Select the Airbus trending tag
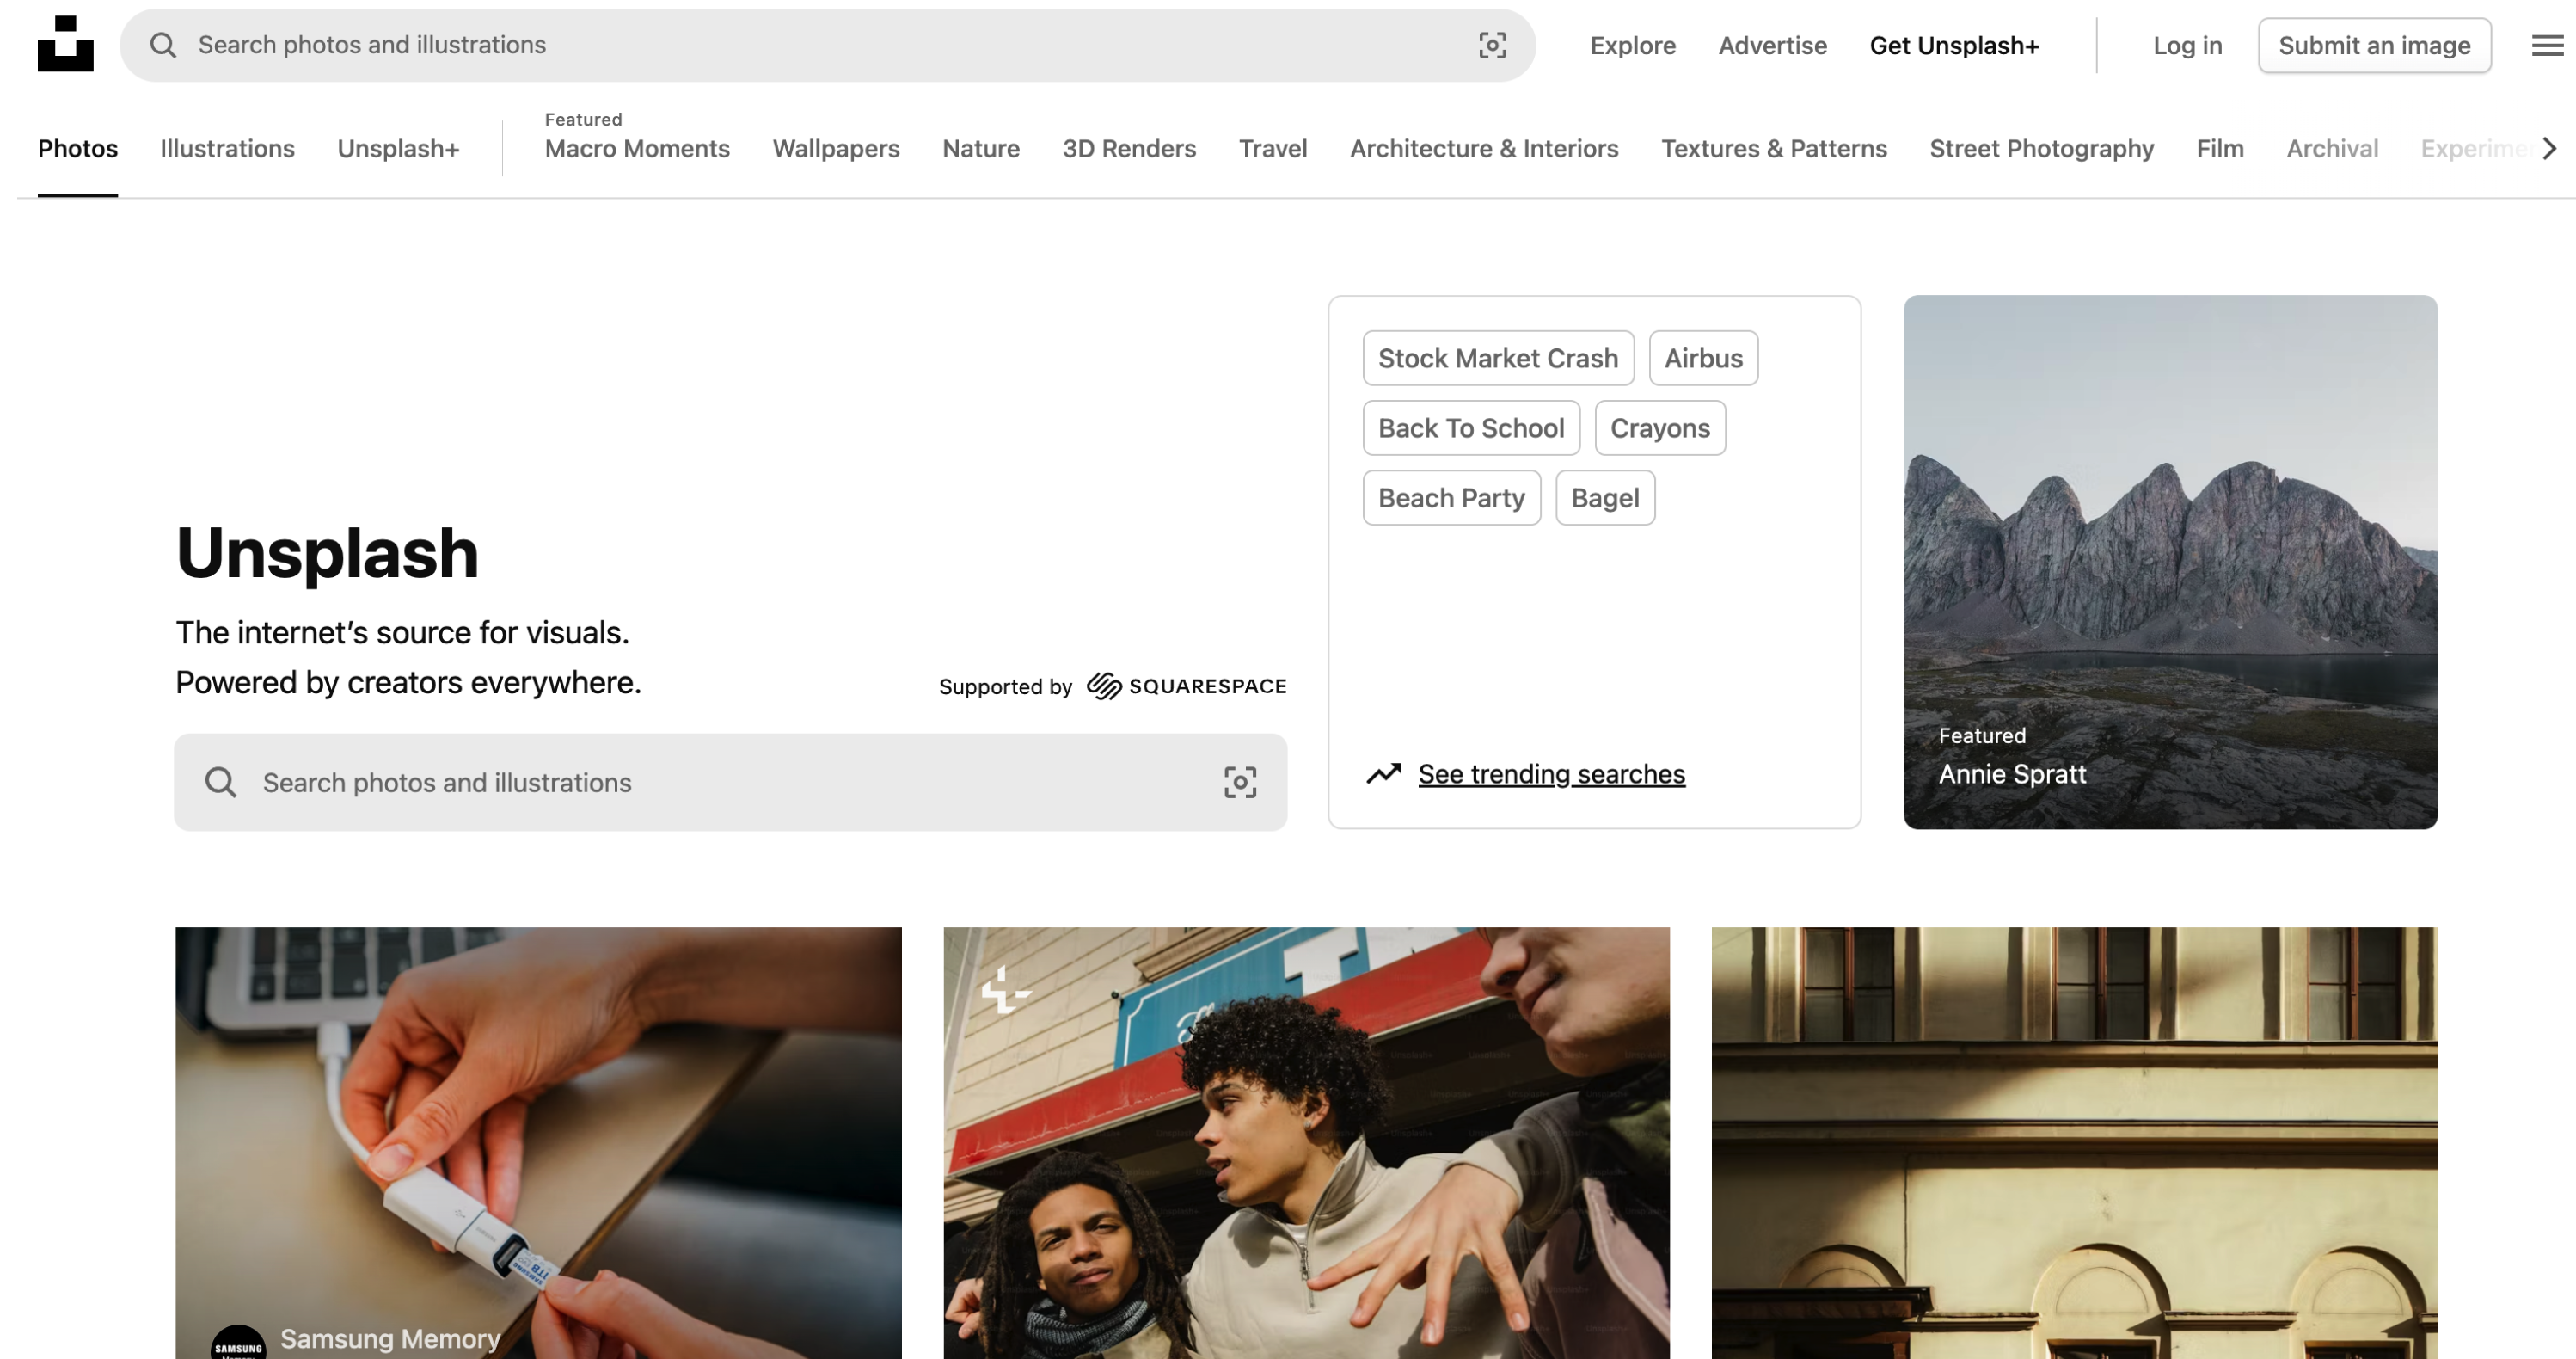Image resolution: width=2576 pixels, height=1359 pixels. coord(1703,358)
